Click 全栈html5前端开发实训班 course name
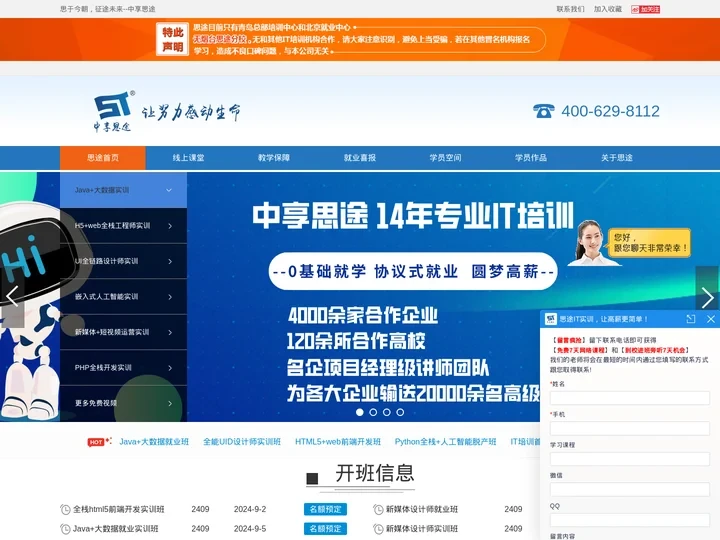The image size is (720, 540). pos(118,509)
